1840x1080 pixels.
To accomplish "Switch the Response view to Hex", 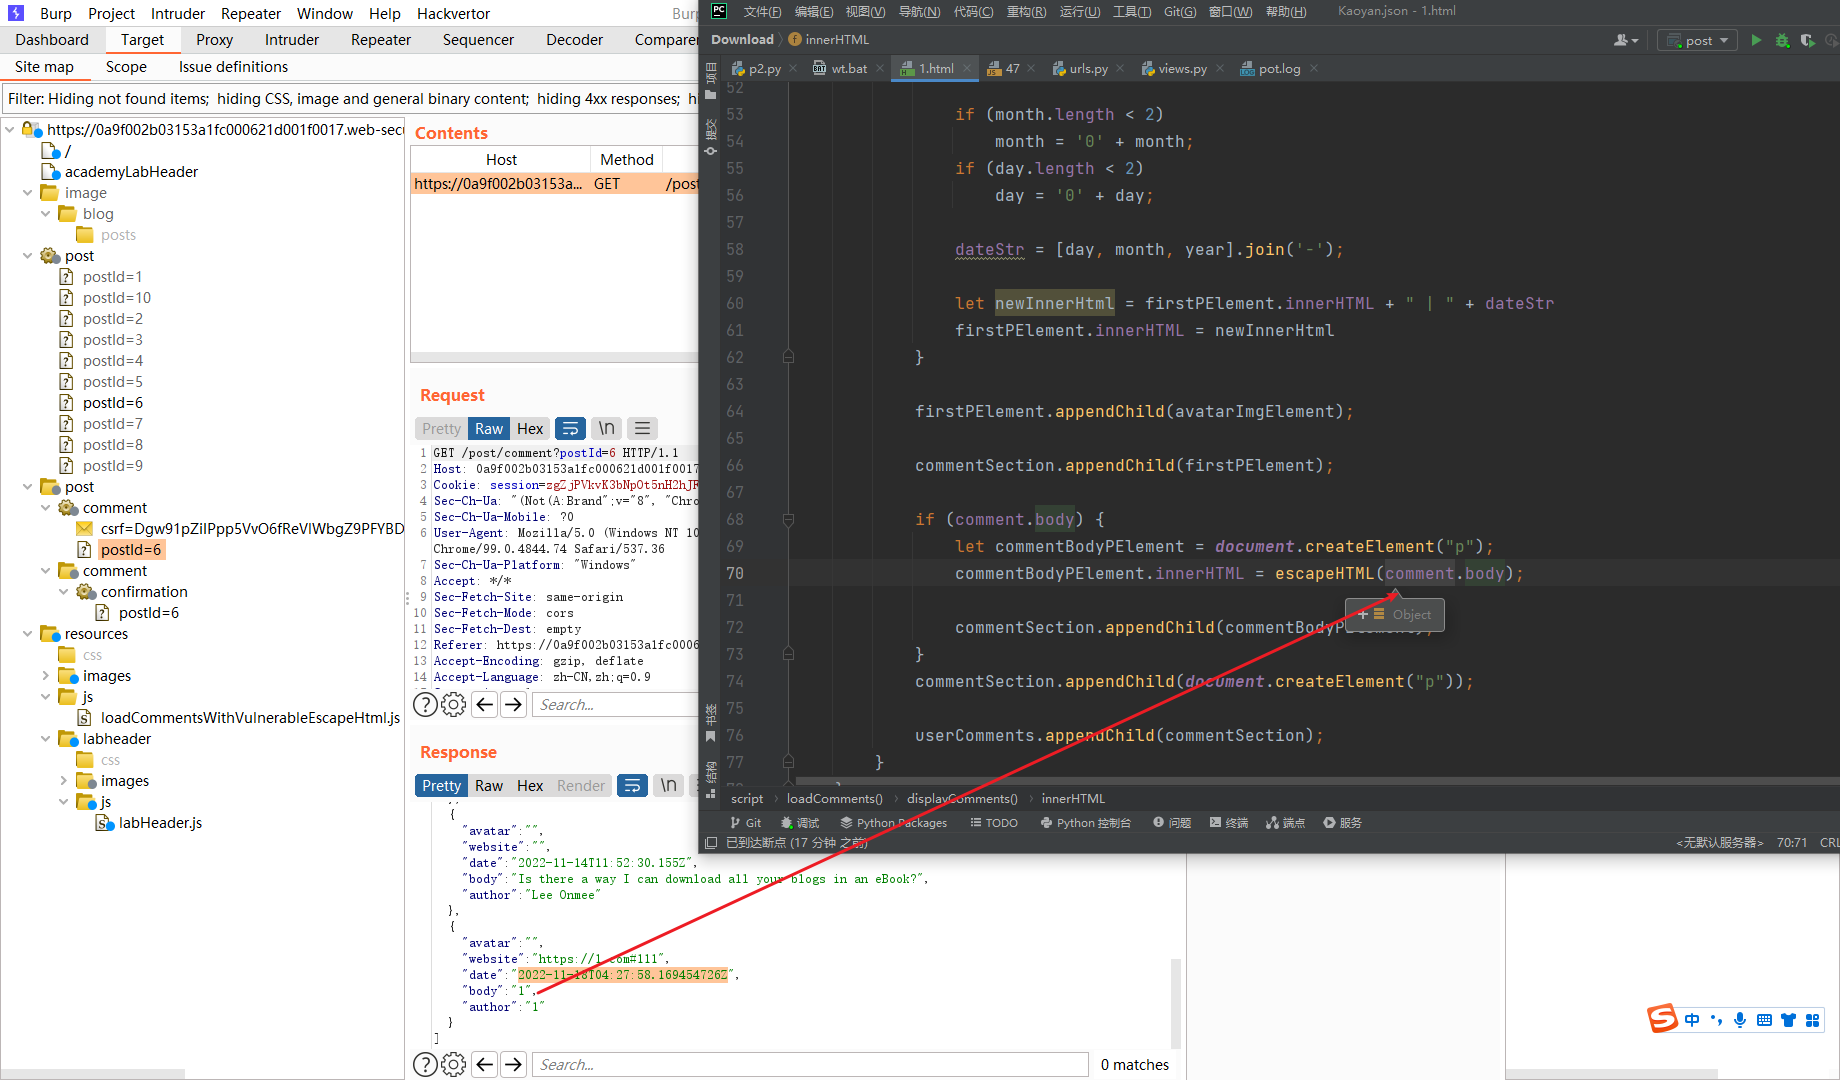I will click(530, 785).
